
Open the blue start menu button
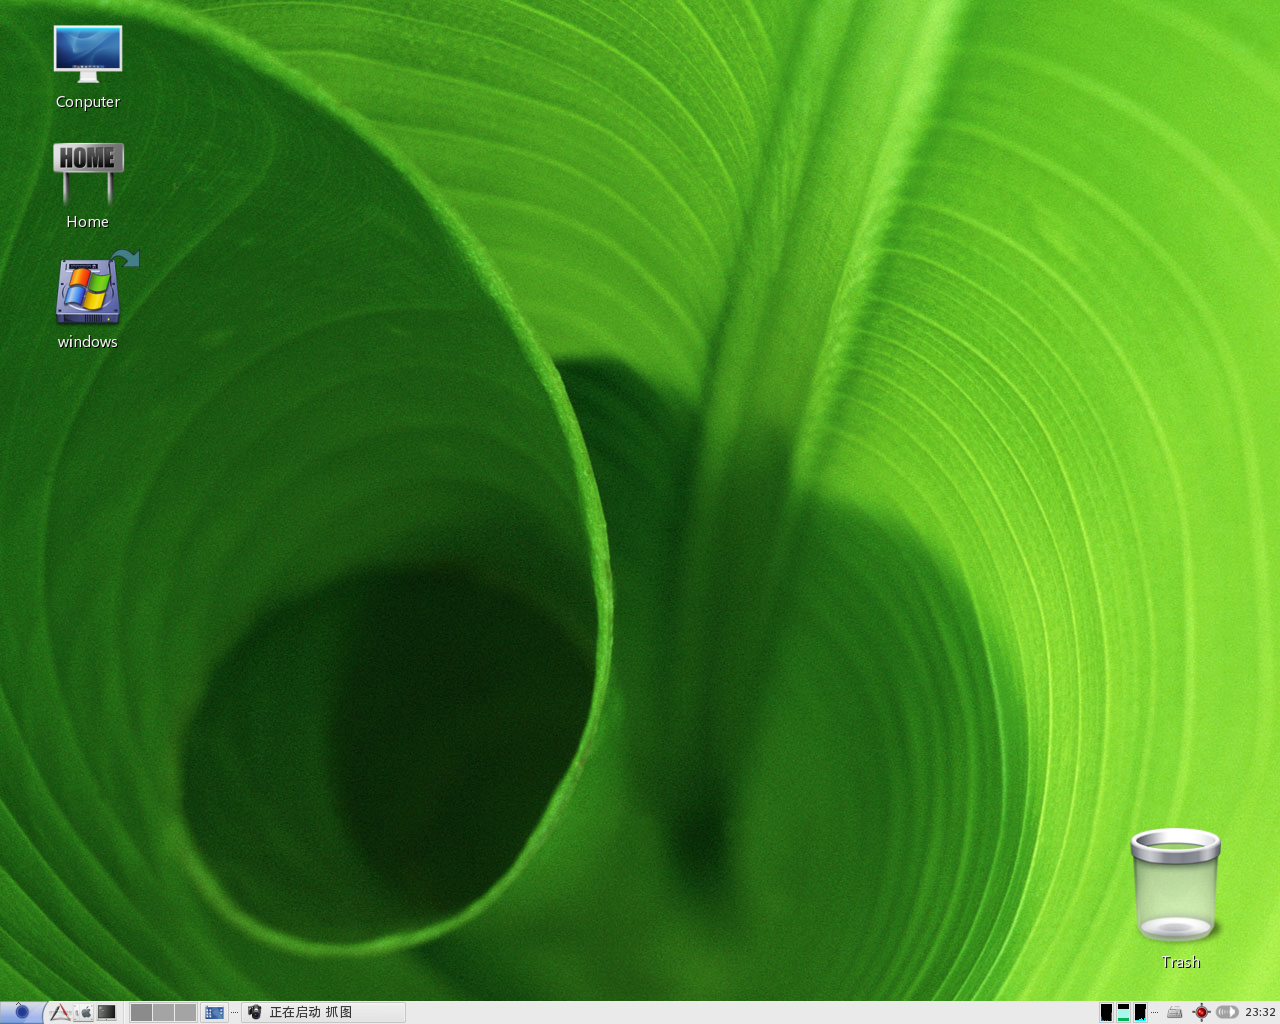click(x=22, y=1012)
